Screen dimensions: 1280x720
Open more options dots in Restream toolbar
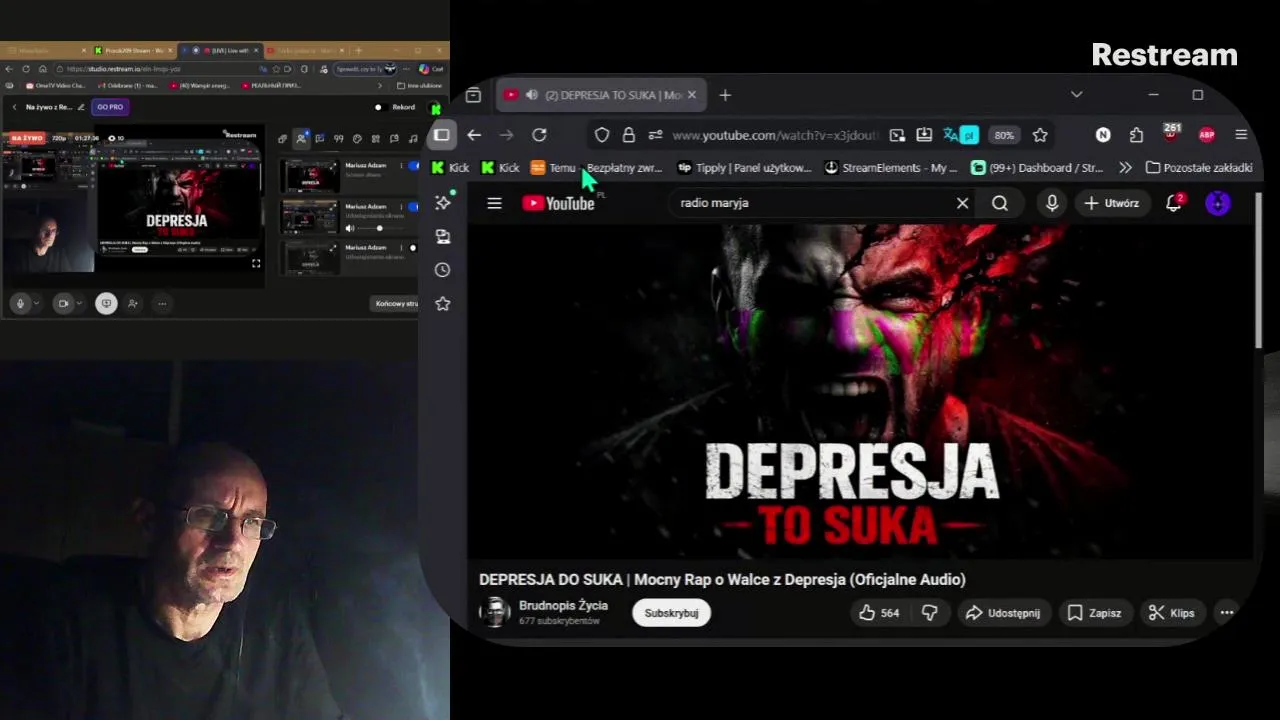[x=161, y=303]
